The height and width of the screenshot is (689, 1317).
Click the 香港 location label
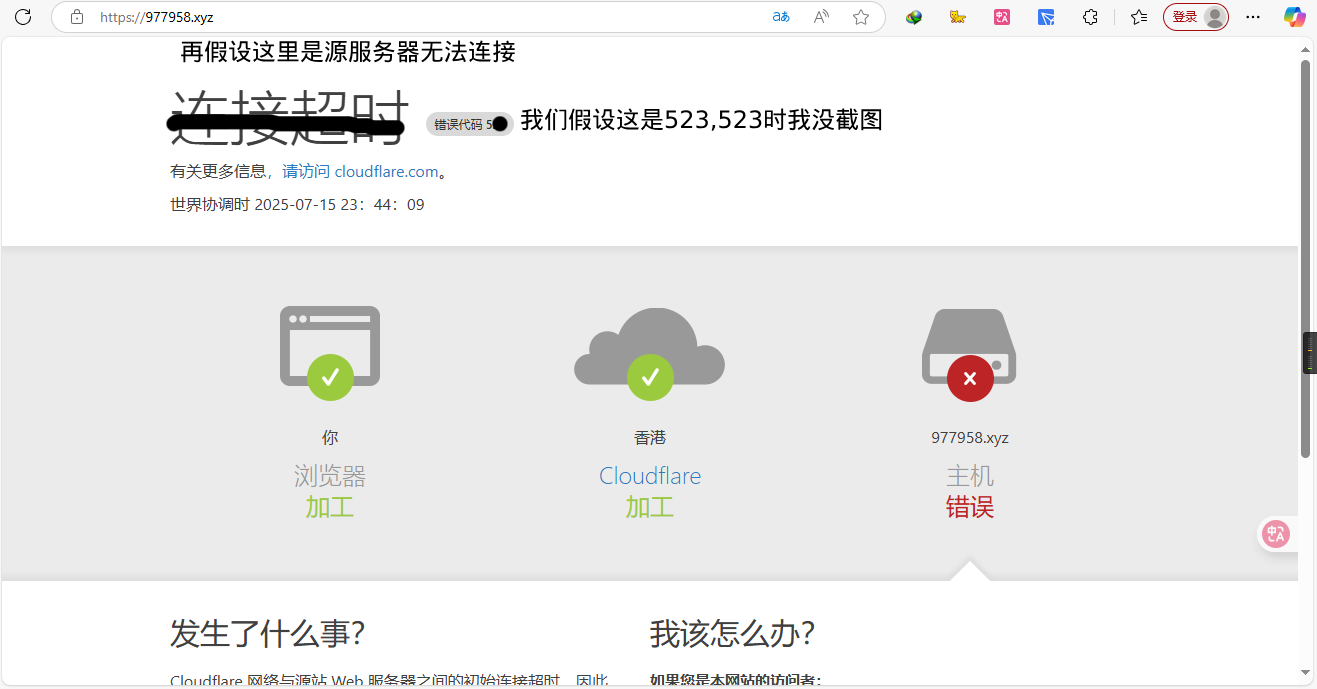click(650, 438)
